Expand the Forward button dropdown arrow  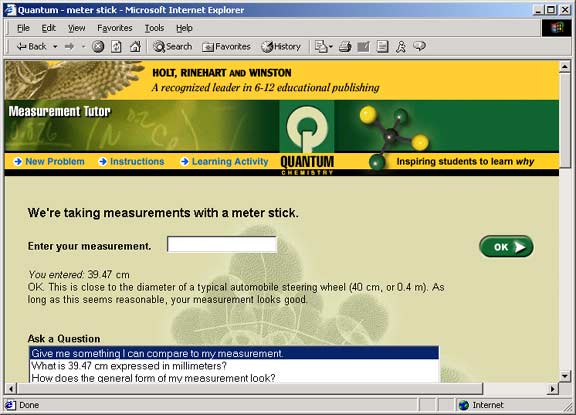pyautogui.click(x=83, y=47)
